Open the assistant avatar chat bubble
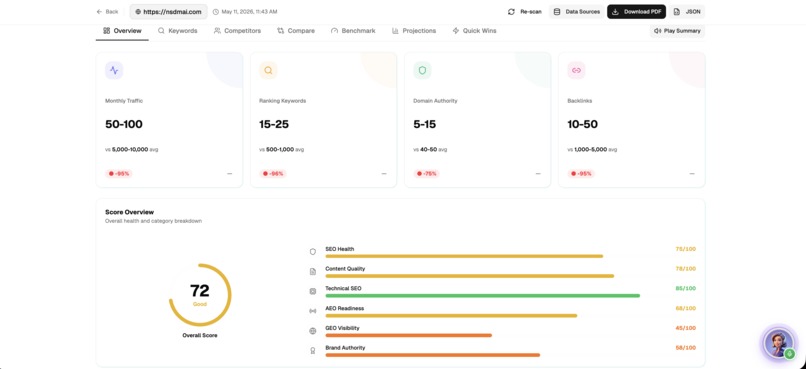 [x=779, y=343]
